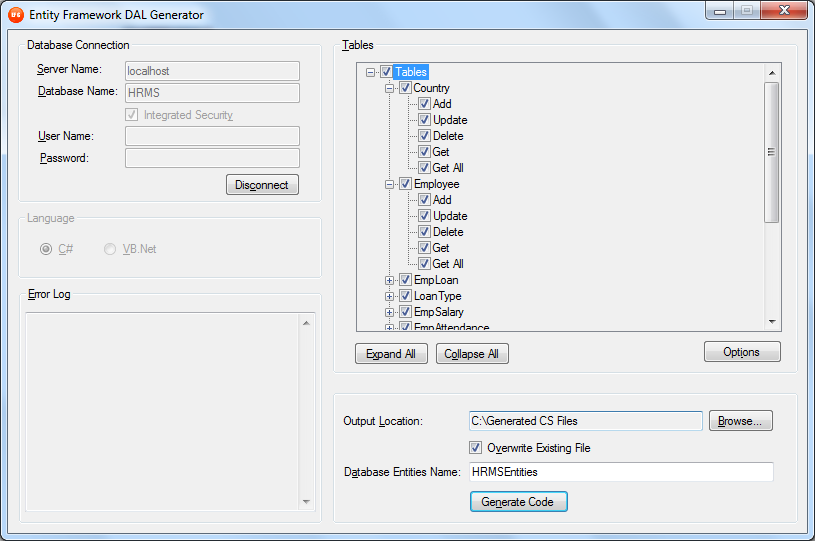Select the Employee tree item label
The width and height of the screenshot is (815, 541).
point(437,184)
